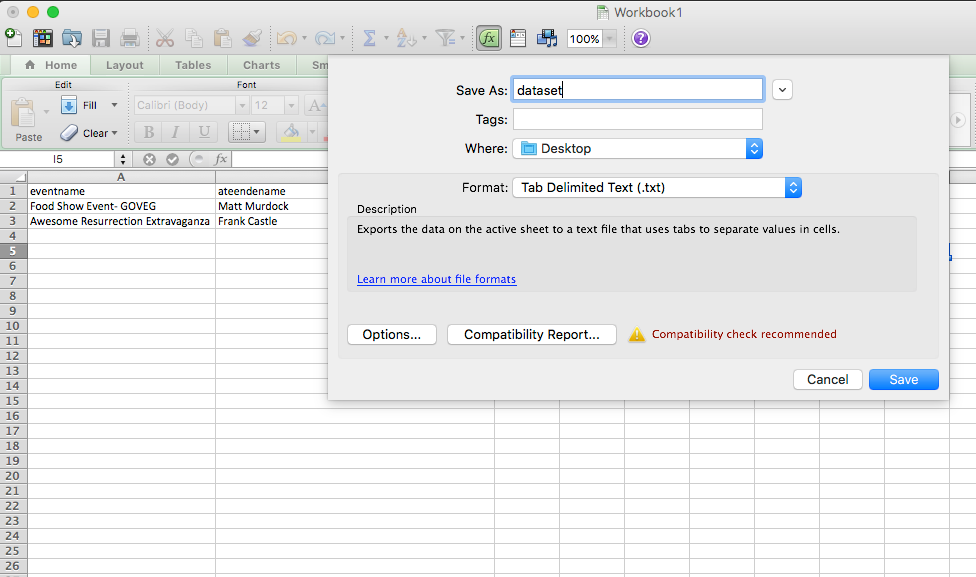The width and height of the screenshot is (976, 577).
Task: Open the font size 12 dropdown
Action: [291, 105]
